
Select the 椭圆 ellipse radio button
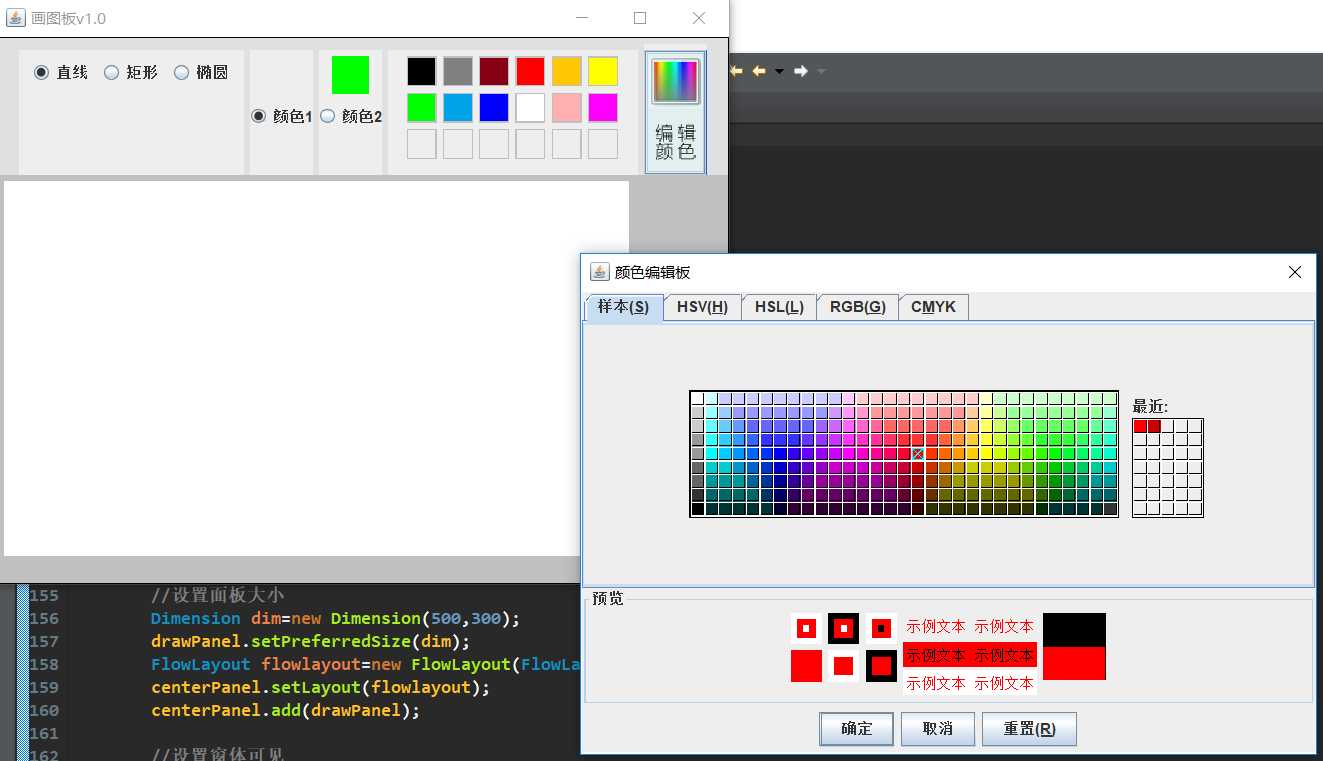[x=201, y=72]
